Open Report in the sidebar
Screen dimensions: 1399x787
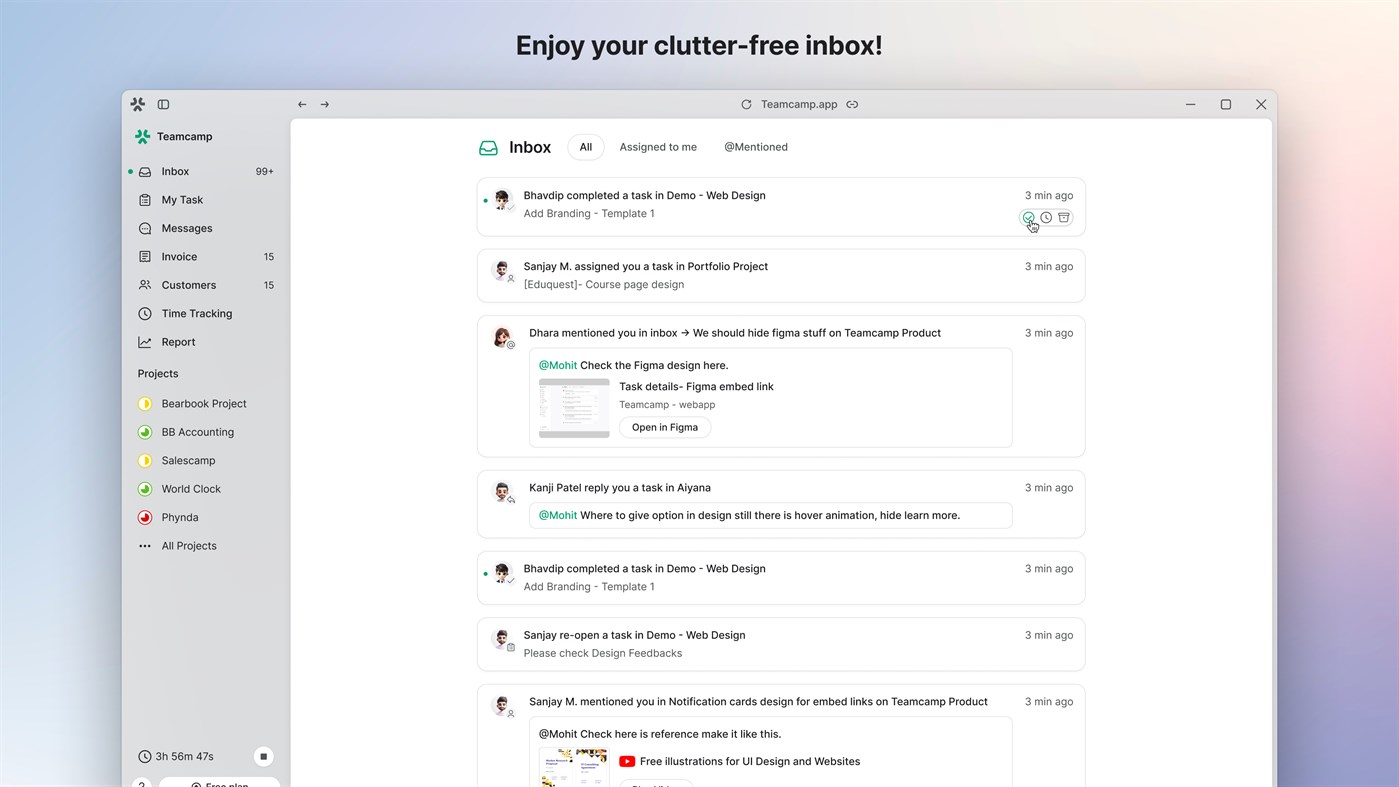(x=206, y=342)
